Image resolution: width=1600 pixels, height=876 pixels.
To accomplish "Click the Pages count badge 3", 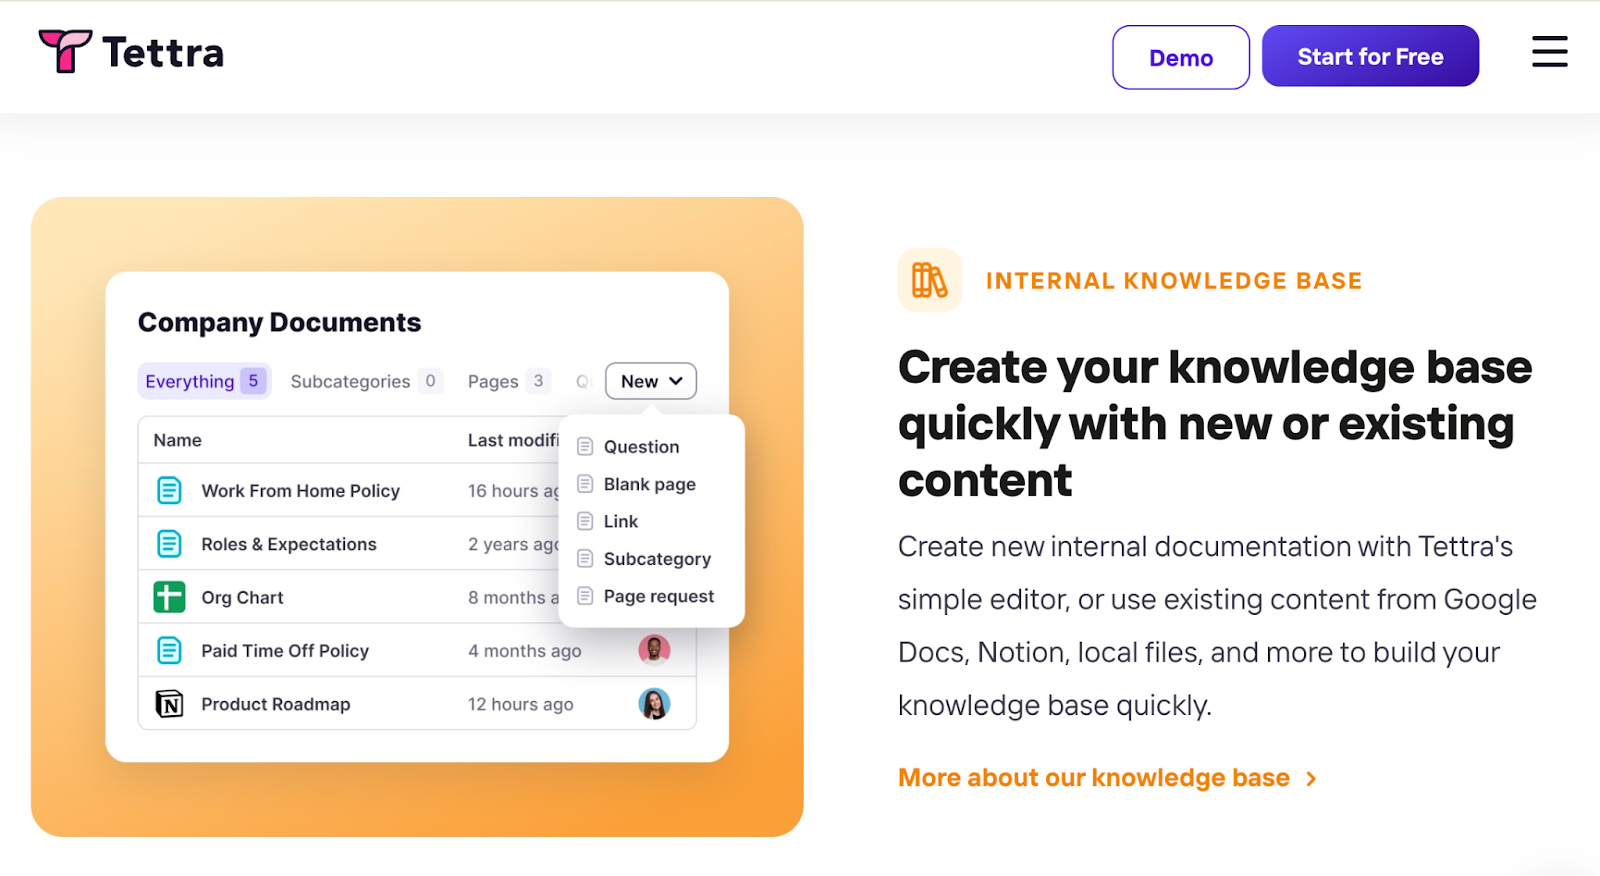I will coord(539,381).
